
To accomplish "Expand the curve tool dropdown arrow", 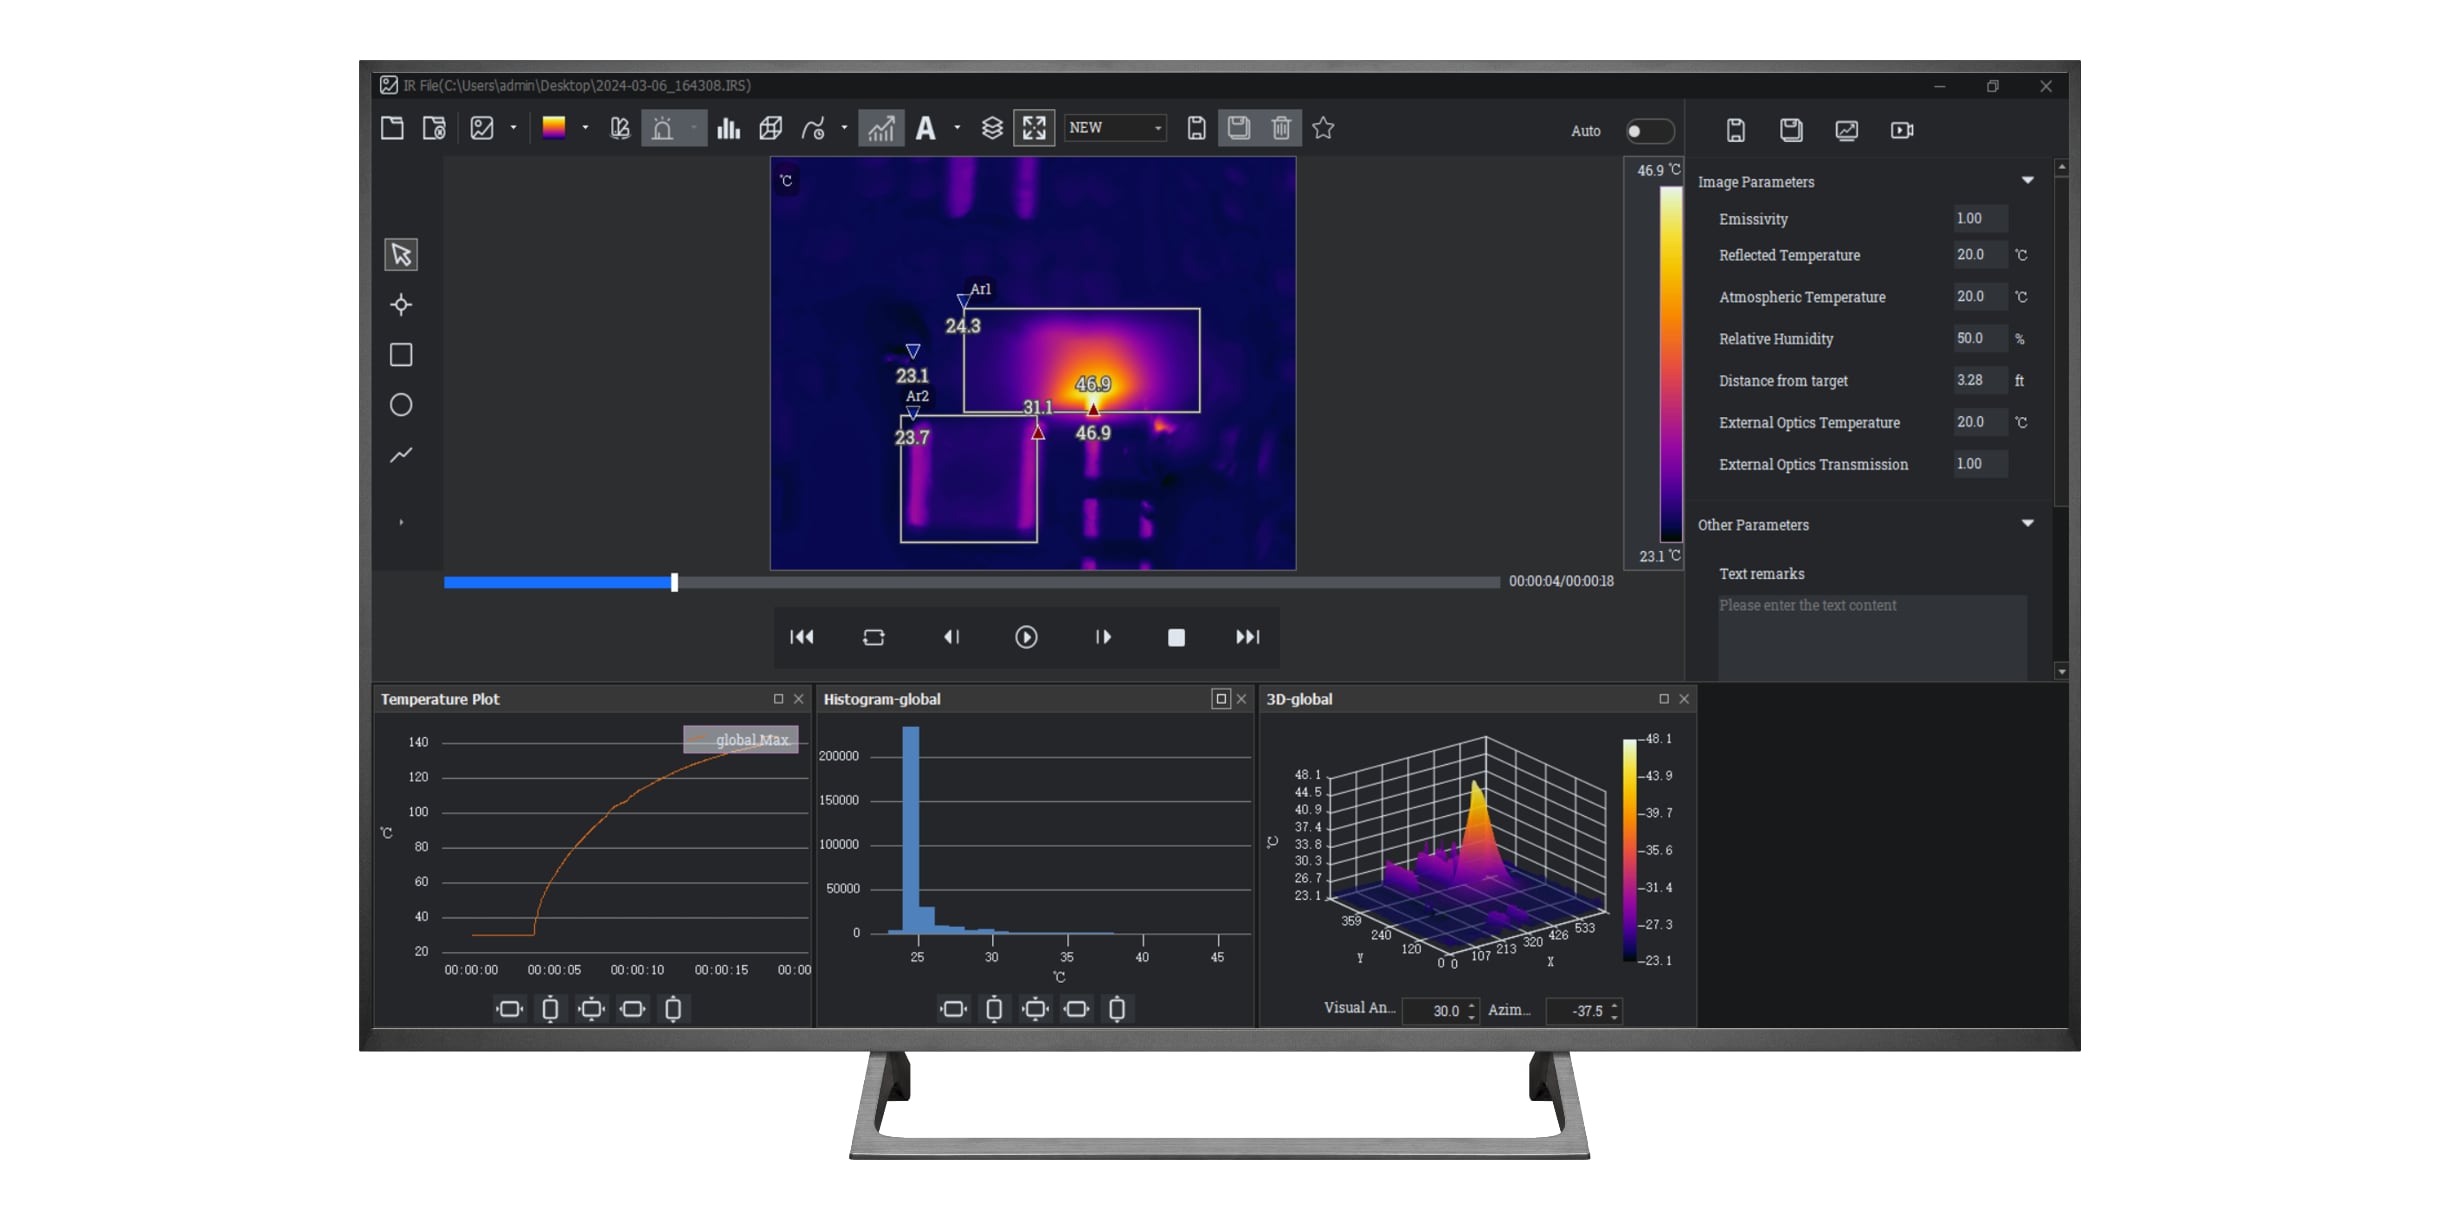I will [x=844, y=128].
